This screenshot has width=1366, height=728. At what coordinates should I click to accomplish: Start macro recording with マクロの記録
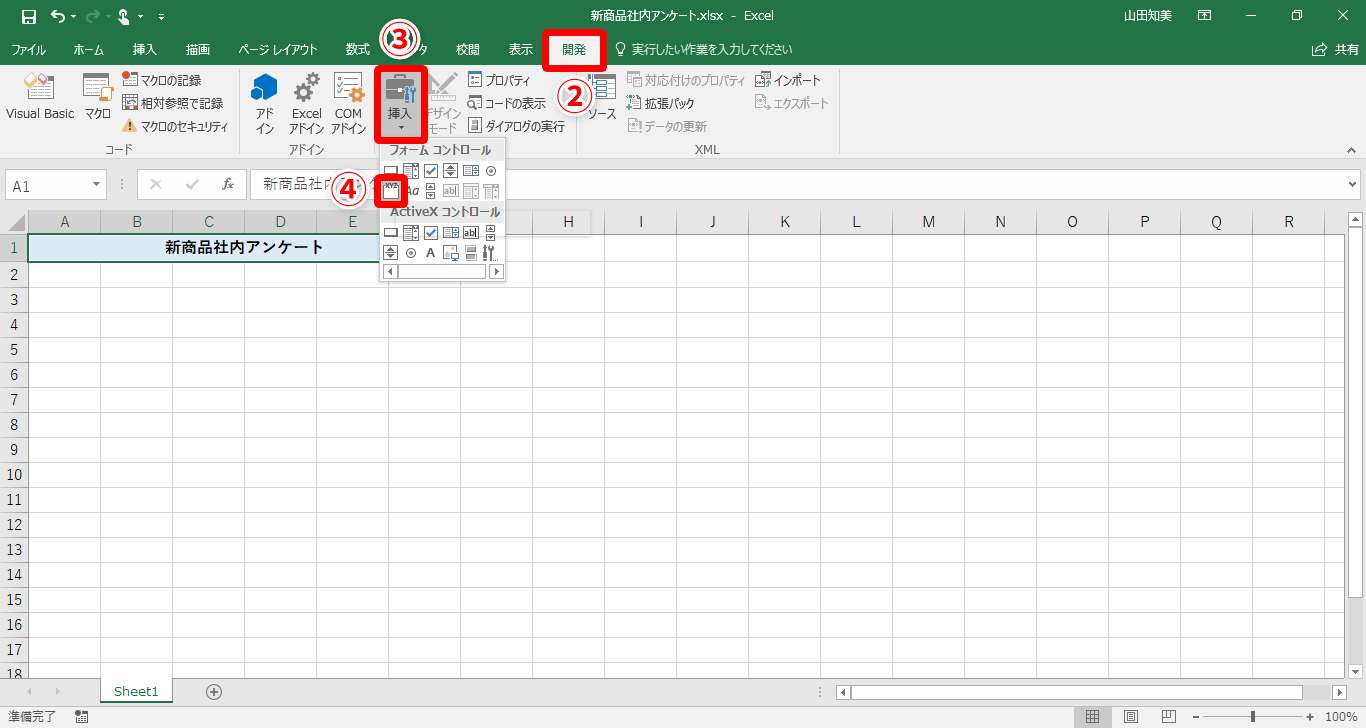coord(161,80)
